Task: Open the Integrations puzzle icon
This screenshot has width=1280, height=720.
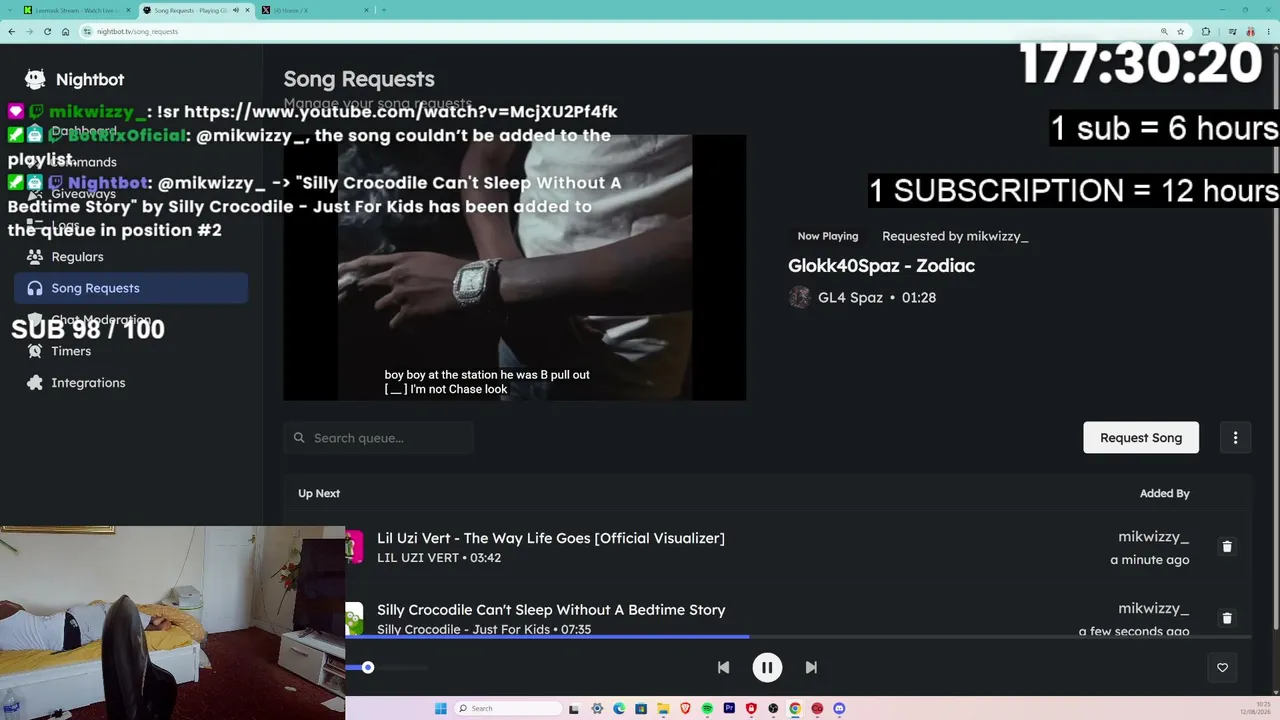Action: click(x=35, y=383)
